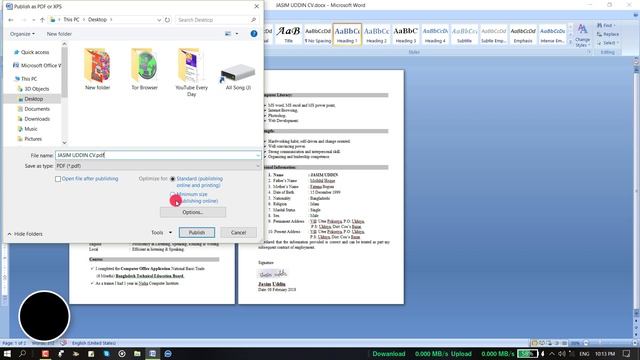This screenshot has height=360, width=640.
Task: Click This PC in address breadcrumb
Action: [71, 20]
